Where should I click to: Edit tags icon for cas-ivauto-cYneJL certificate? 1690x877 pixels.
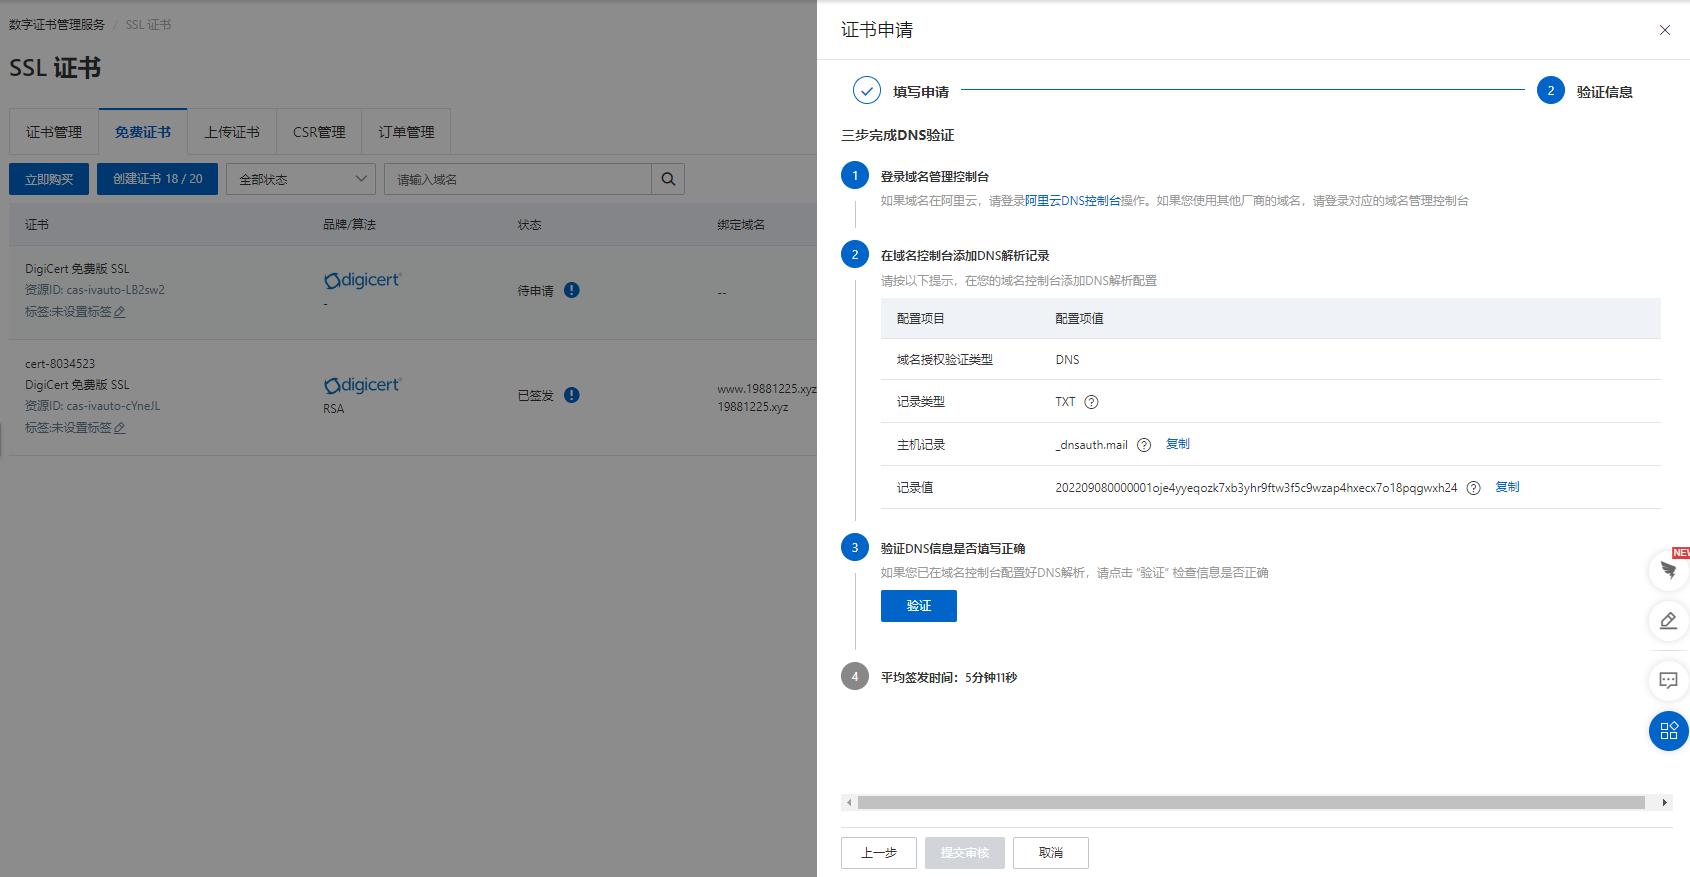[x=120, y=428]
